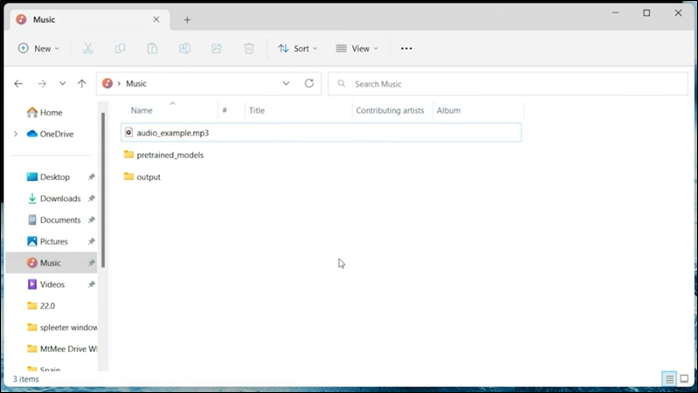
Task: Open the Sort dropdown menu
Action: tap(298, 49)
